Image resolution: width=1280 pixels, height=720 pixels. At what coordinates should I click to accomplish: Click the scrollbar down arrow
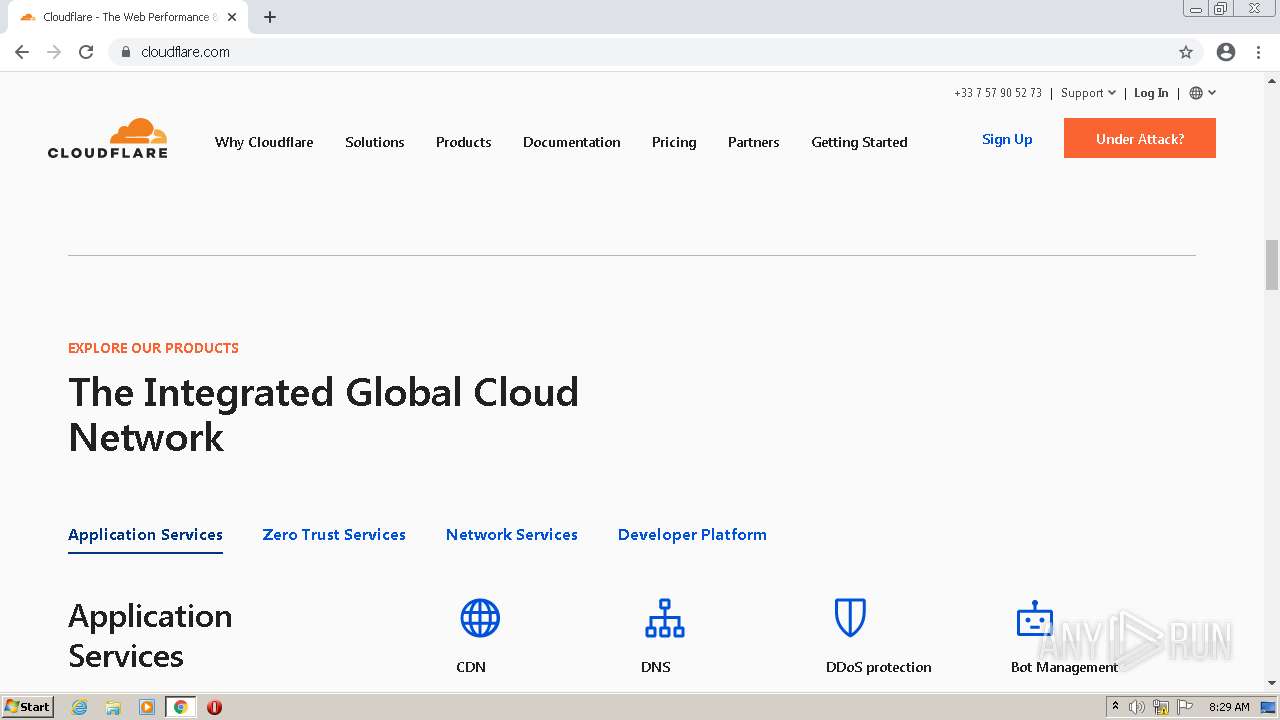pos(1272,683)
